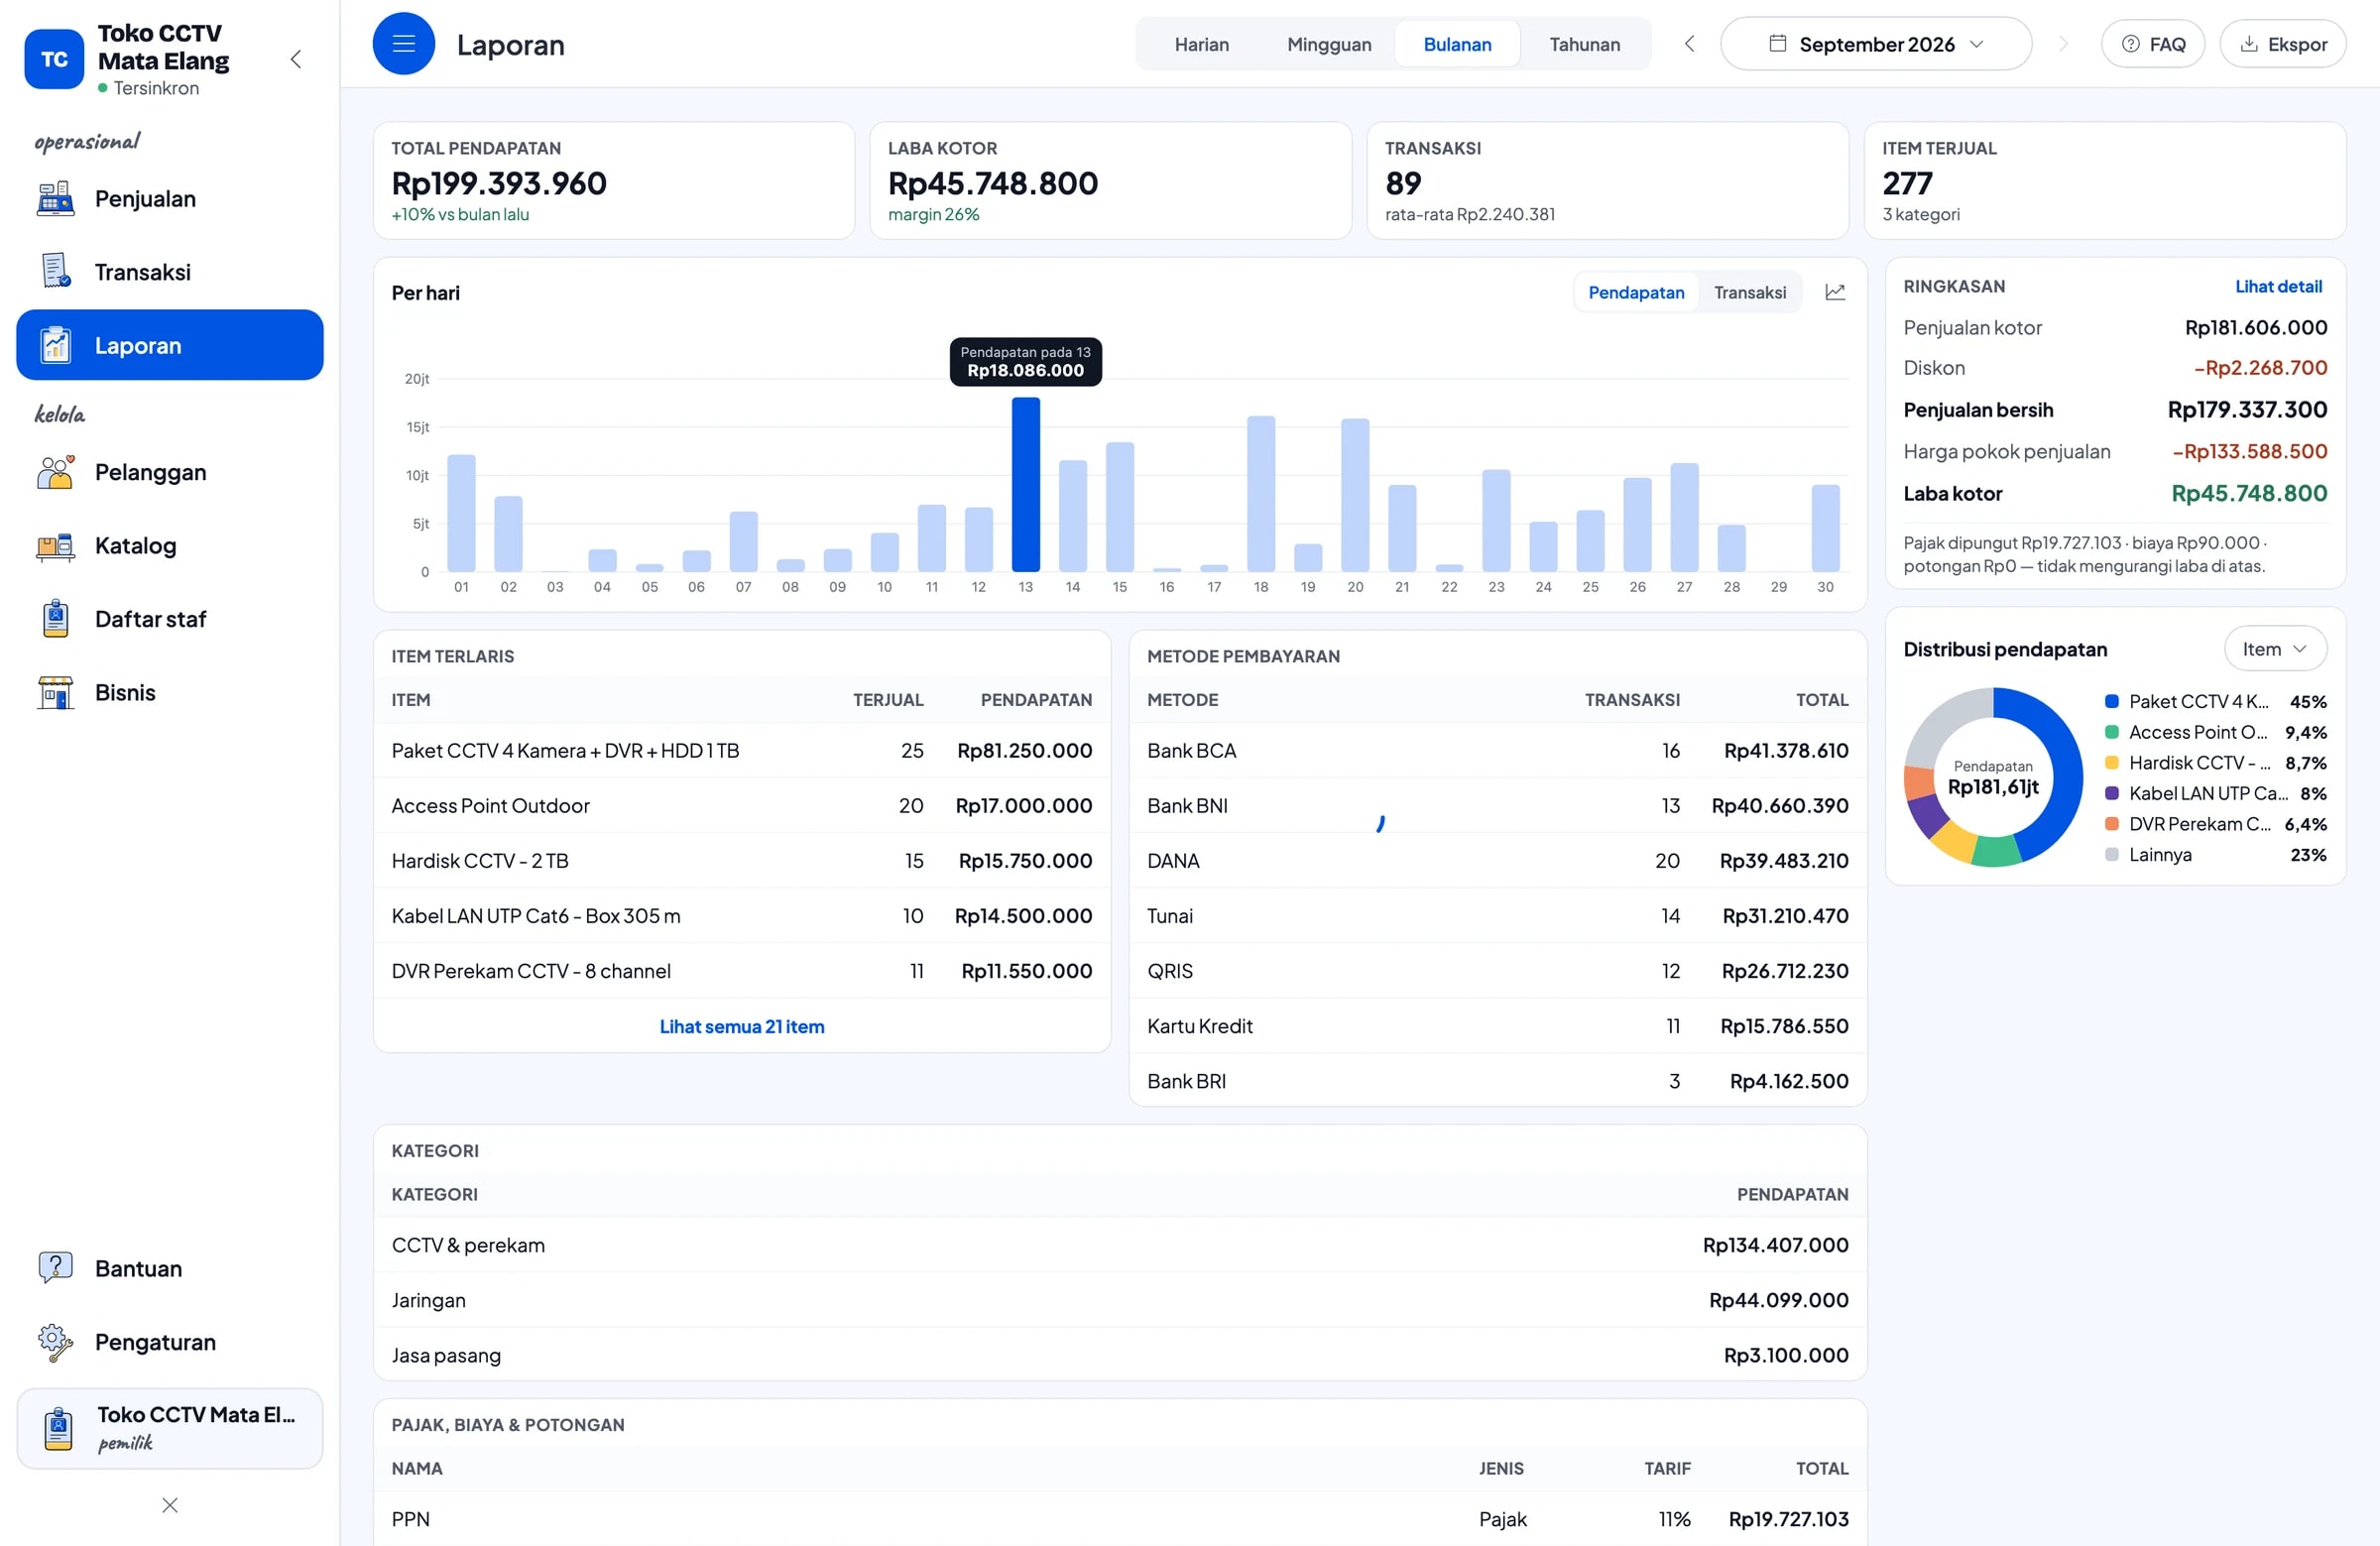Select the Tahunan period tab
Viewport: 2380px width, 1546px height.
(x=1584, y=44)
